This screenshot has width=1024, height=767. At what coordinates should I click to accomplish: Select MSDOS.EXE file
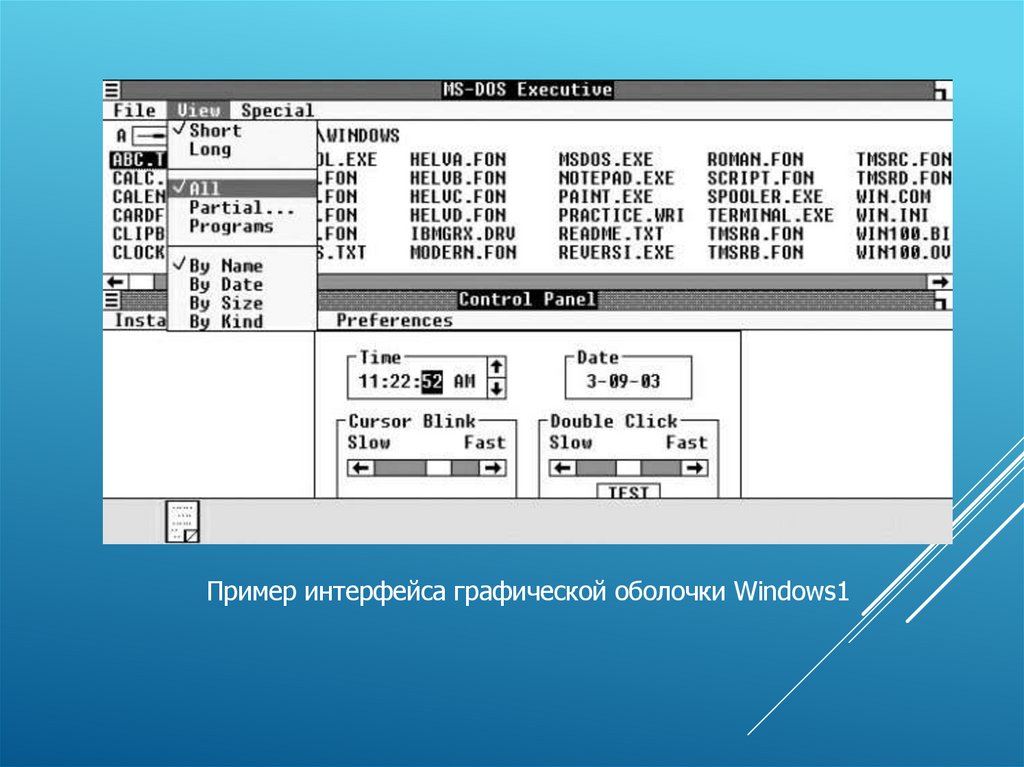point(605,159)
